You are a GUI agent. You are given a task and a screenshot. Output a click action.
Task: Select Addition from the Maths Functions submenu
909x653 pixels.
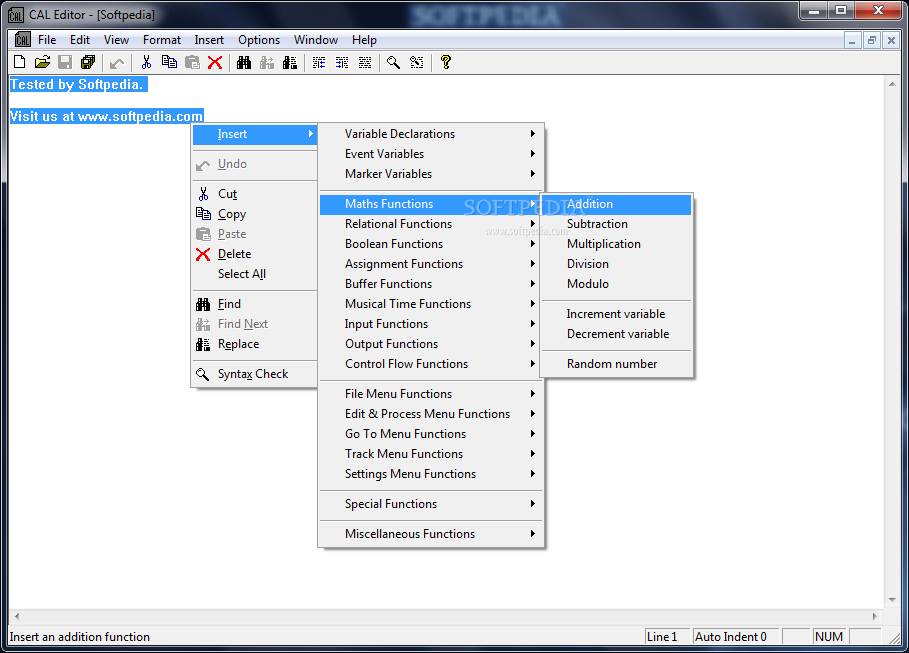[616, 204]
